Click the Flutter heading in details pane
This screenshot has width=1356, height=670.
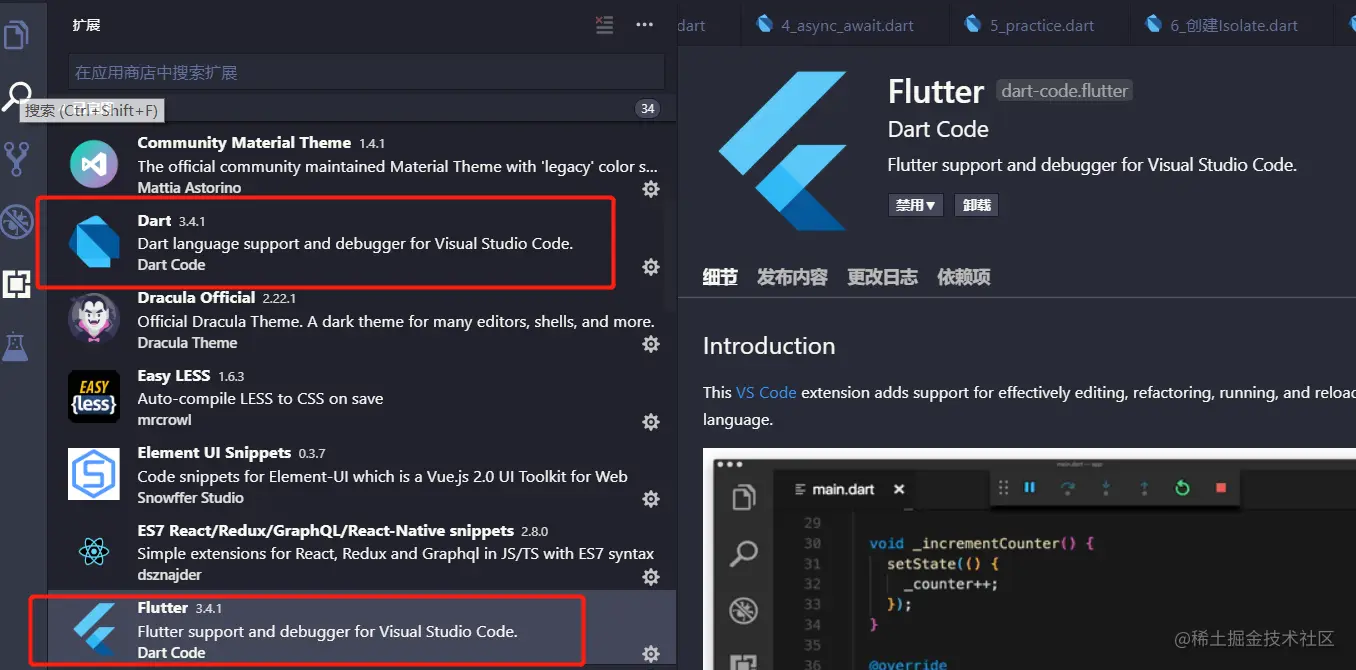pyautogui.click(x=936, y=92)
